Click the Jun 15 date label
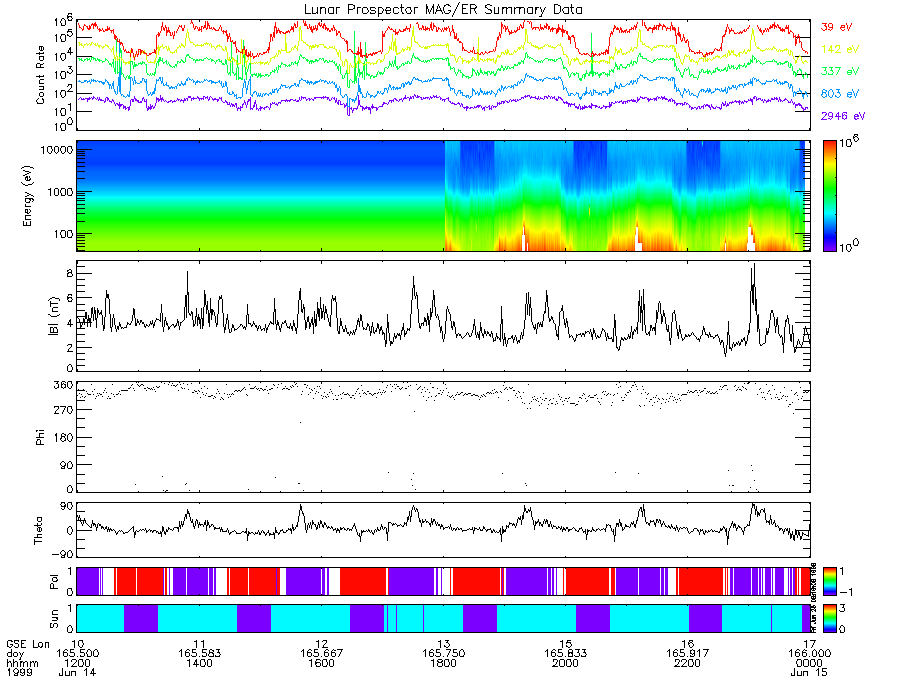Screen dimensions: 900x700 pyautogui.click(x=809, y=672)
